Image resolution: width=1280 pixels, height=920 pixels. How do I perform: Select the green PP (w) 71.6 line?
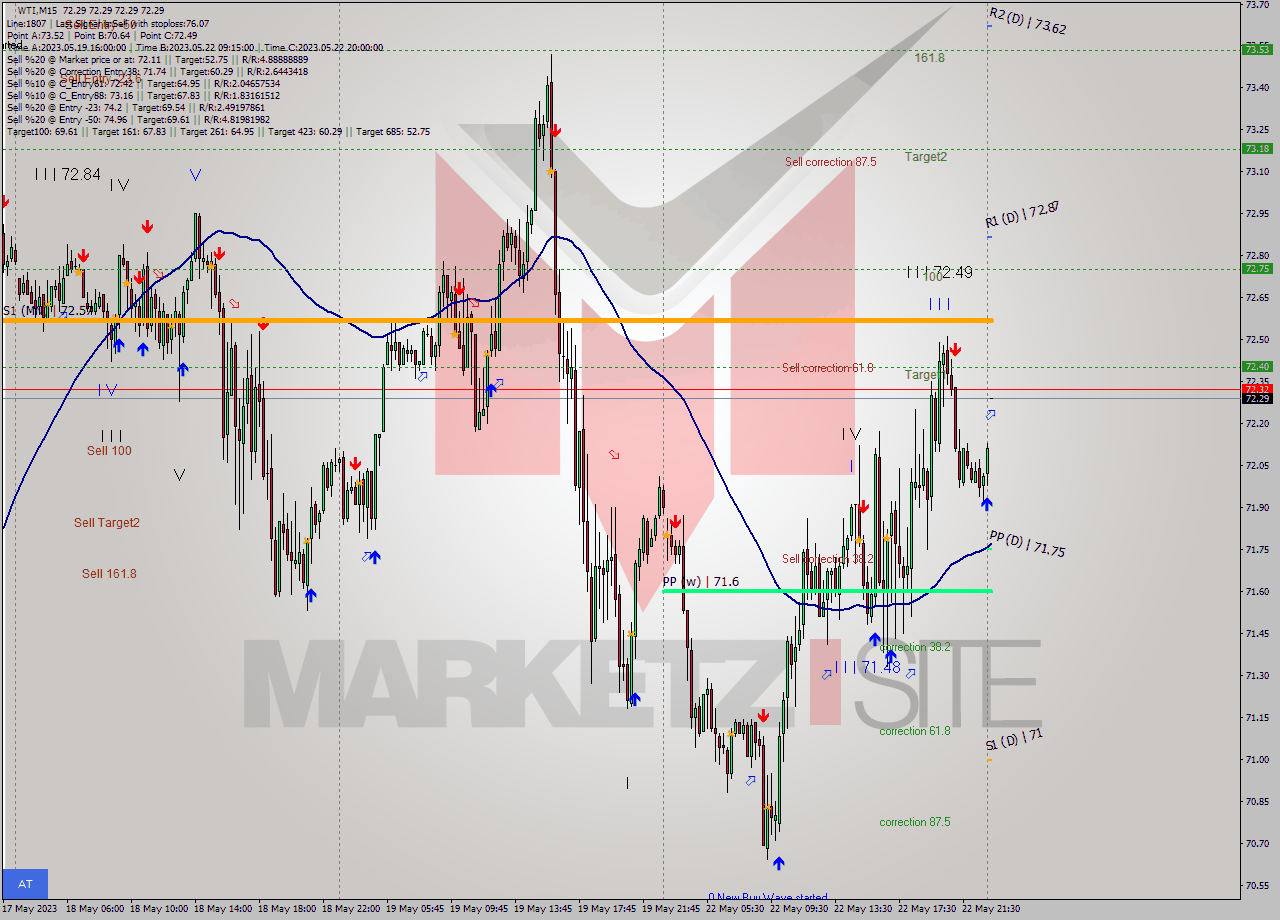(x=827, y=591)
